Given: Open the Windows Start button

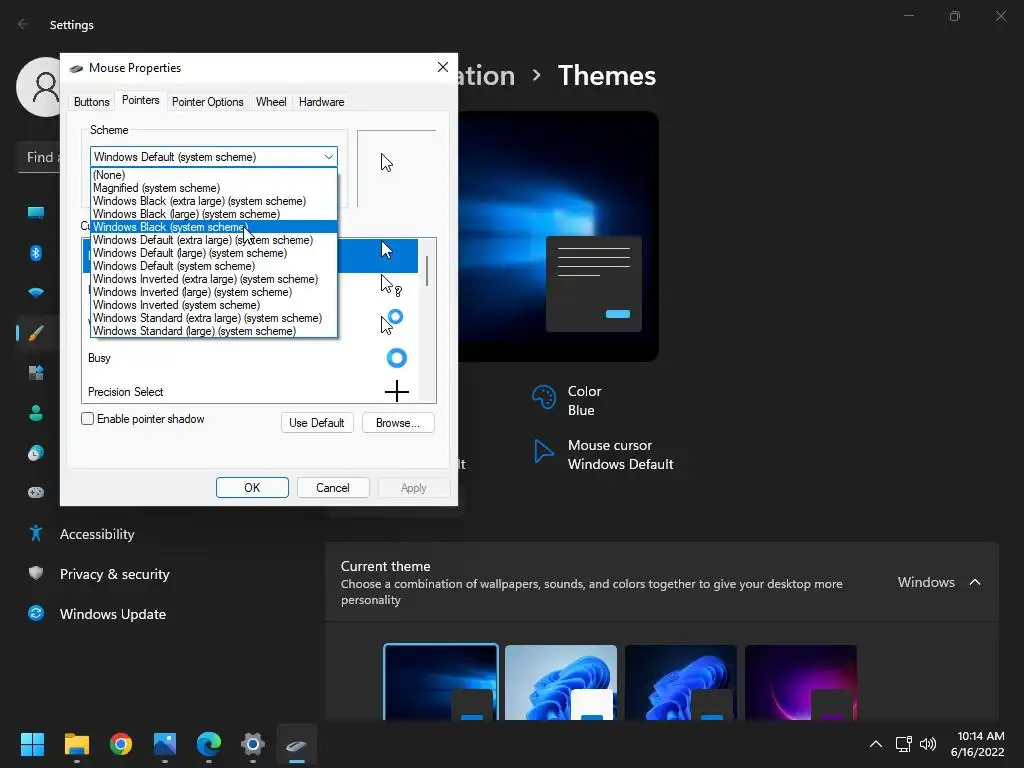Looking at the screenshot, I should pos(32,744).
